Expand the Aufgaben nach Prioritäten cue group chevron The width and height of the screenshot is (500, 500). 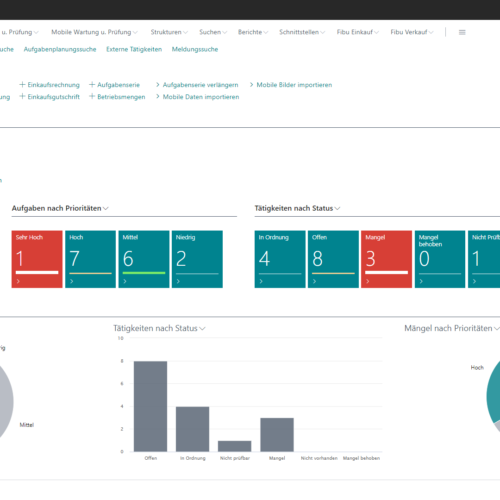click(x=106, y=208)
